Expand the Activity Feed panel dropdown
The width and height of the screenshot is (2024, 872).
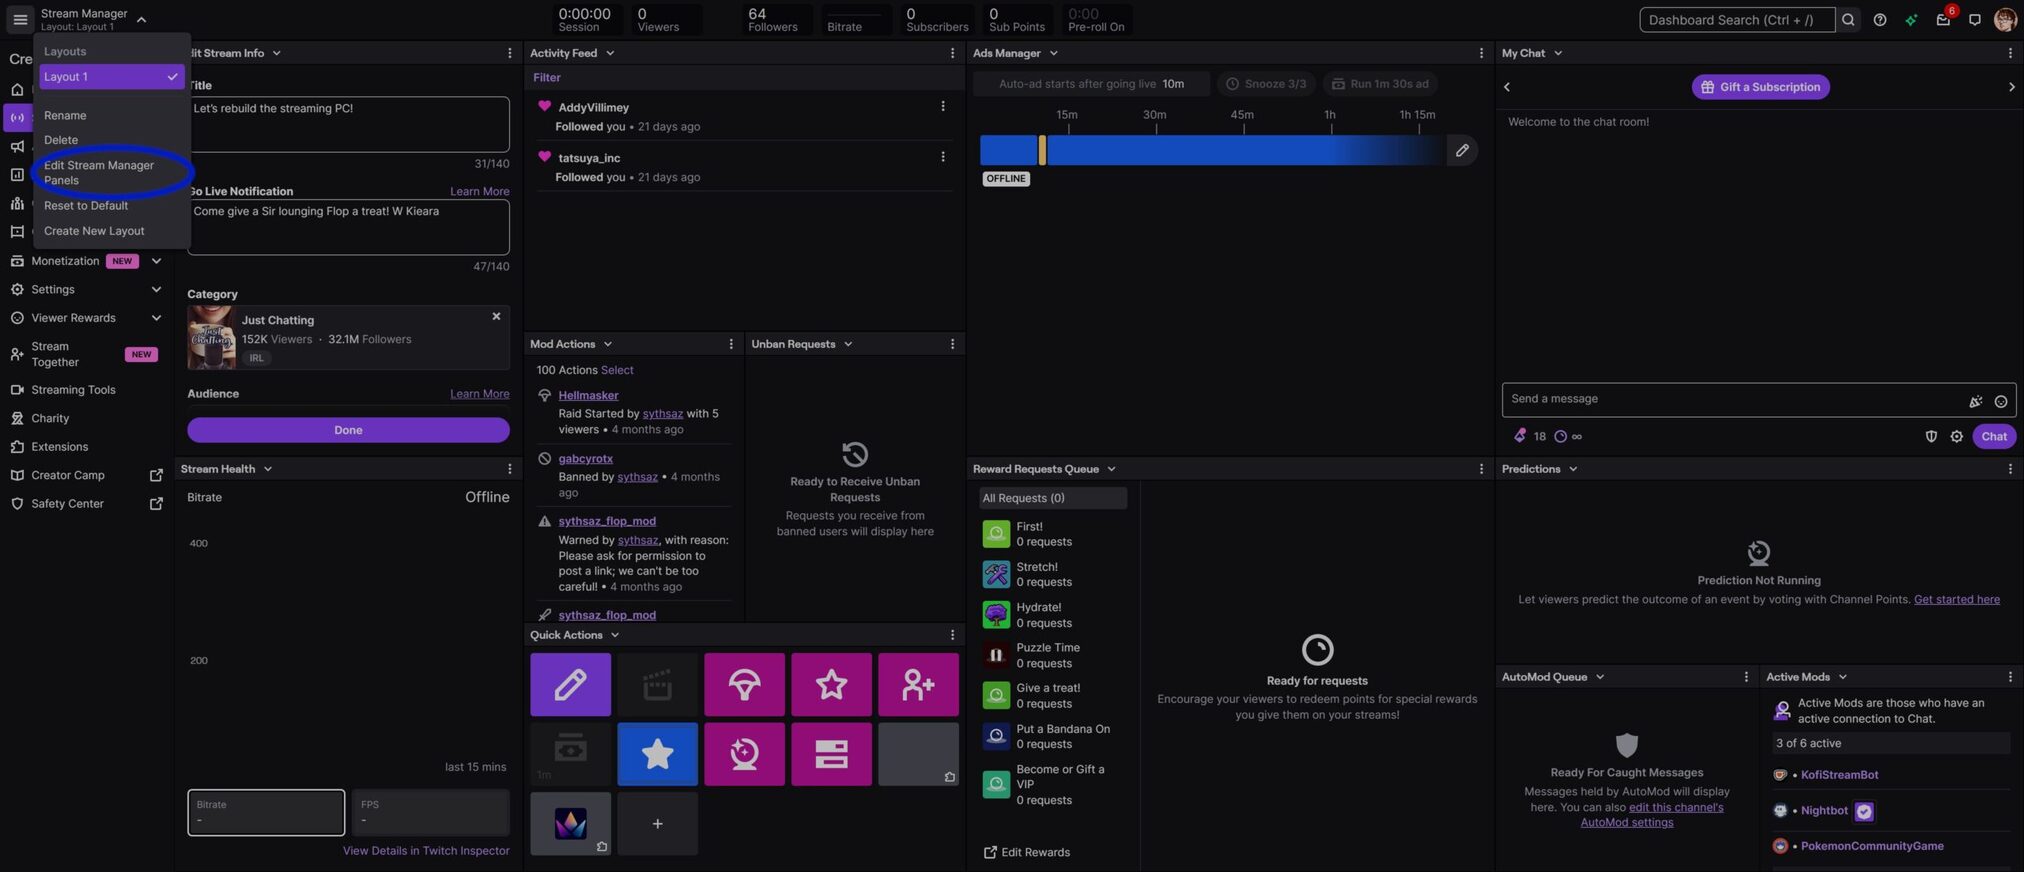coord(610,54)
